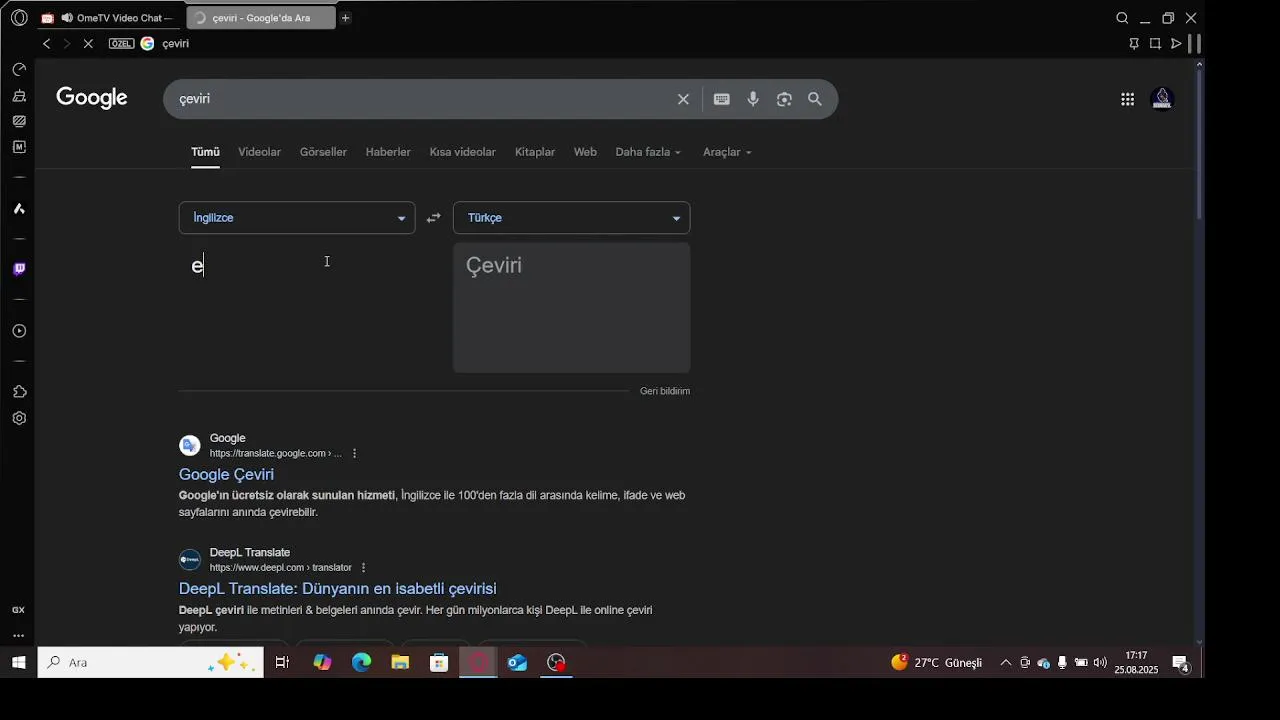Search by image with Google Lens

[x=784, y=99]
